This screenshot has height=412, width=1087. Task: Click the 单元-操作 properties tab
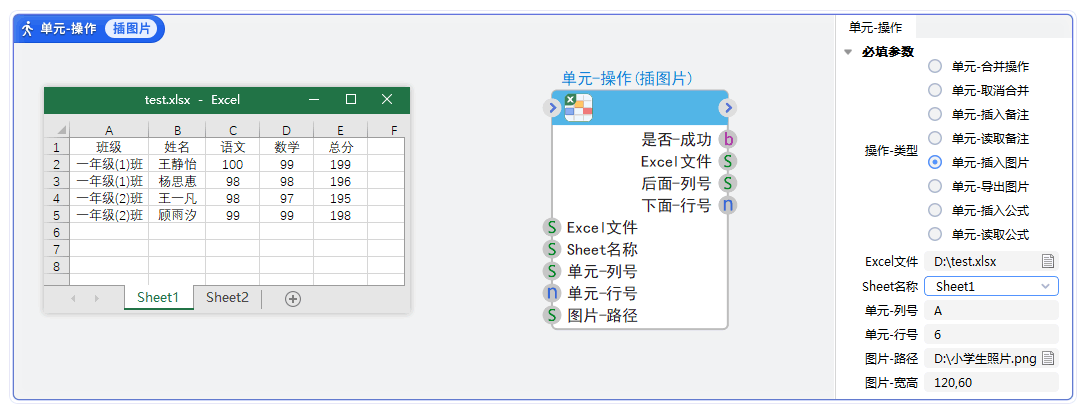click(875, 27)
